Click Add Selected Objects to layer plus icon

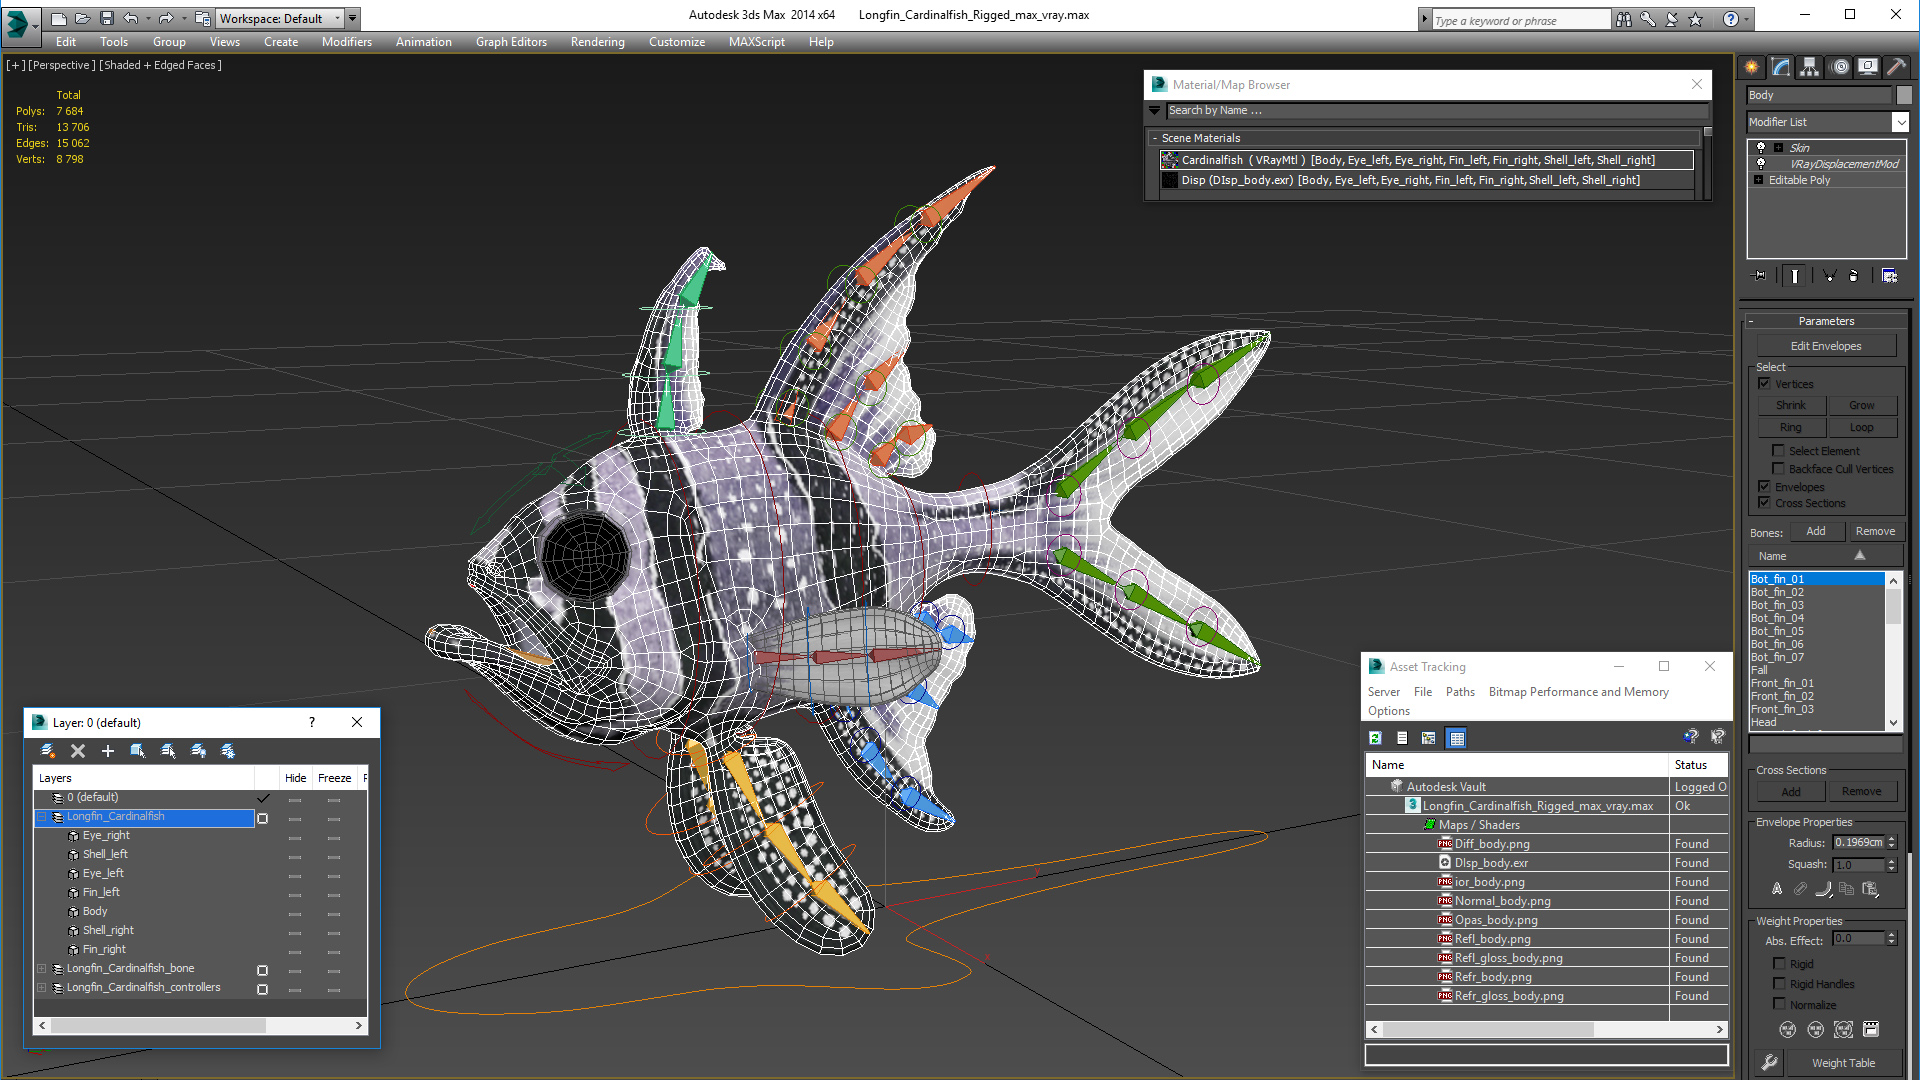108,751
